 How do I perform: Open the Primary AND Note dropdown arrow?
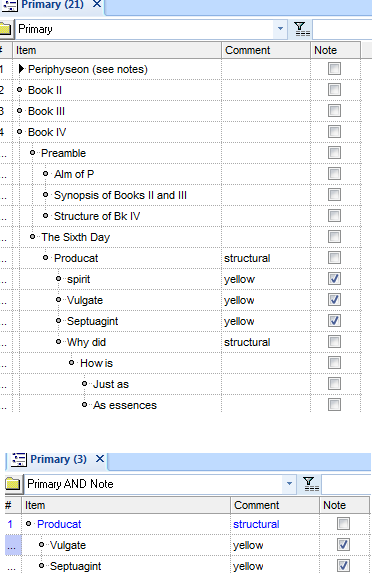(x=290, y=484)
